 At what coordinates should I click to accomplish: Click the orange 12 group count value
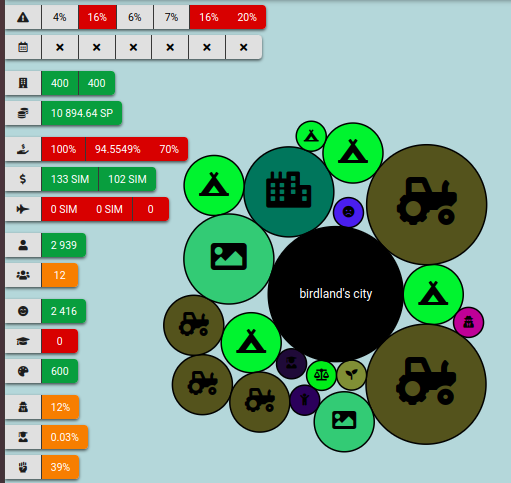pos(60,275)
